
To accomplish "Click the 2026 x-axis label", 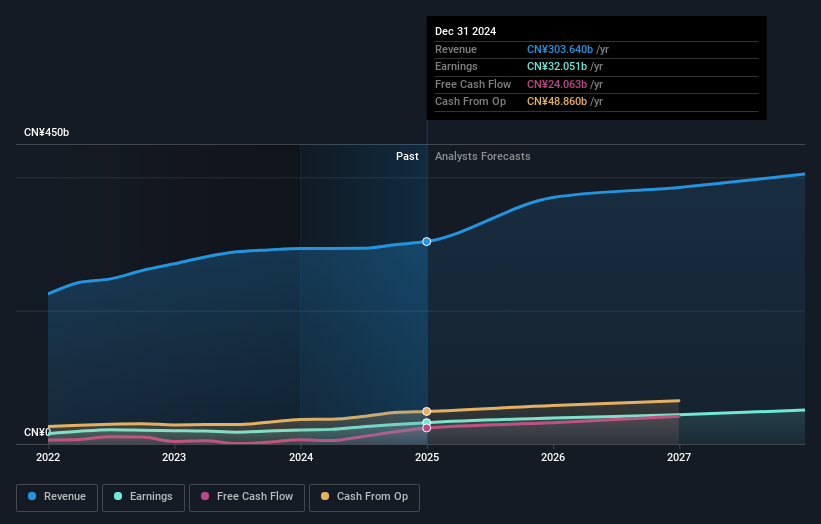I will click(553, 457).
